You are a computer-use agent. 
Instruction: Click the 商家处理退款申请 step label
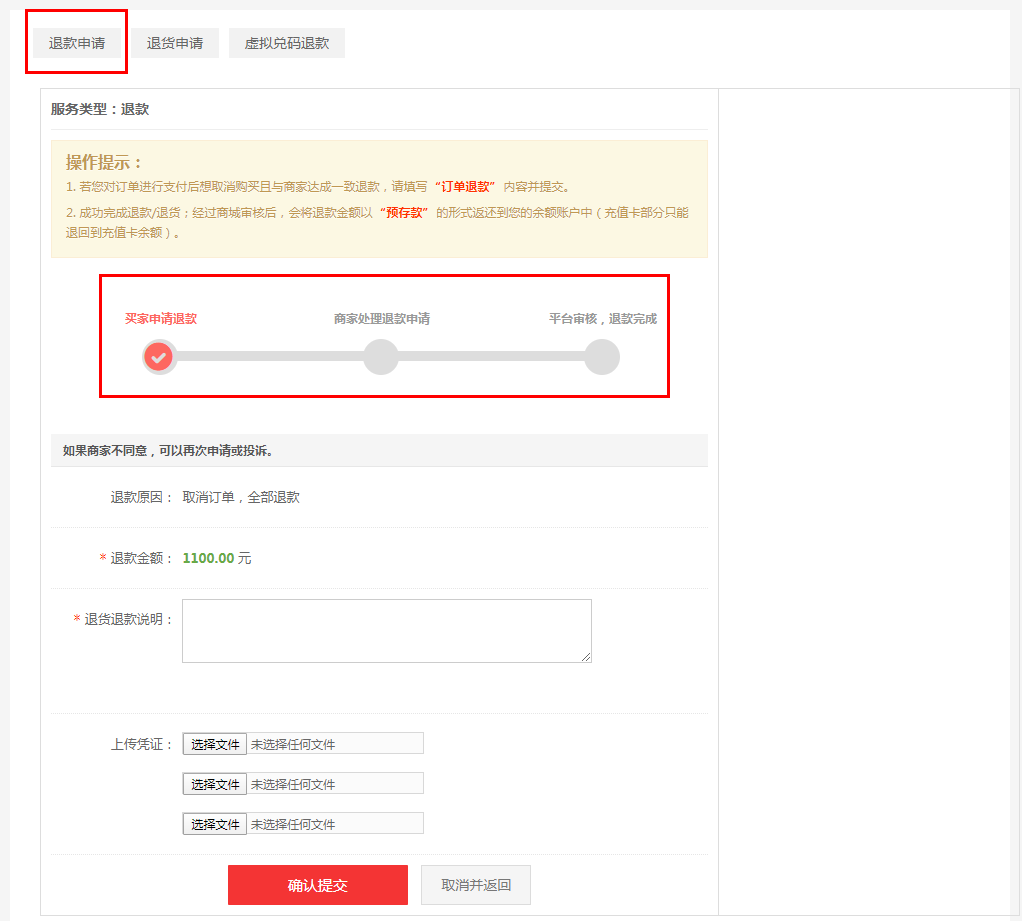pyautogui.click(x=382, y=319)
